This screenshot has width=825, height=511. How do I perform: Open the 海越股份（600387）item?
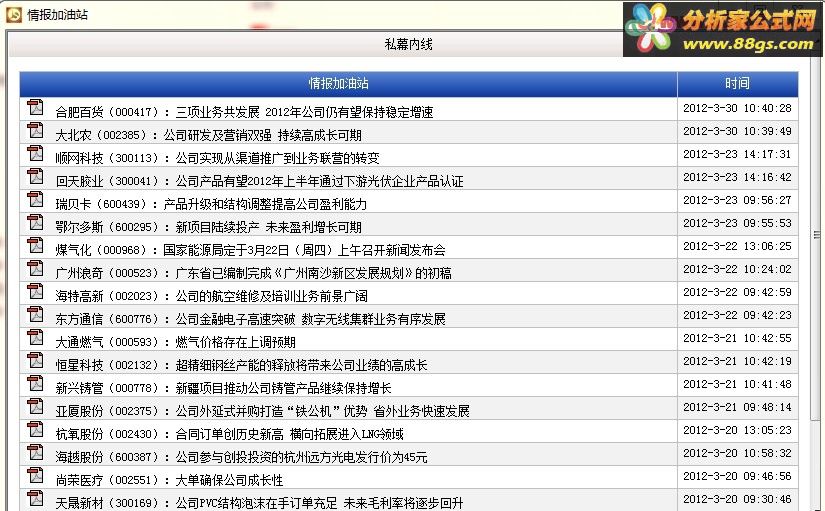(242, 457)
